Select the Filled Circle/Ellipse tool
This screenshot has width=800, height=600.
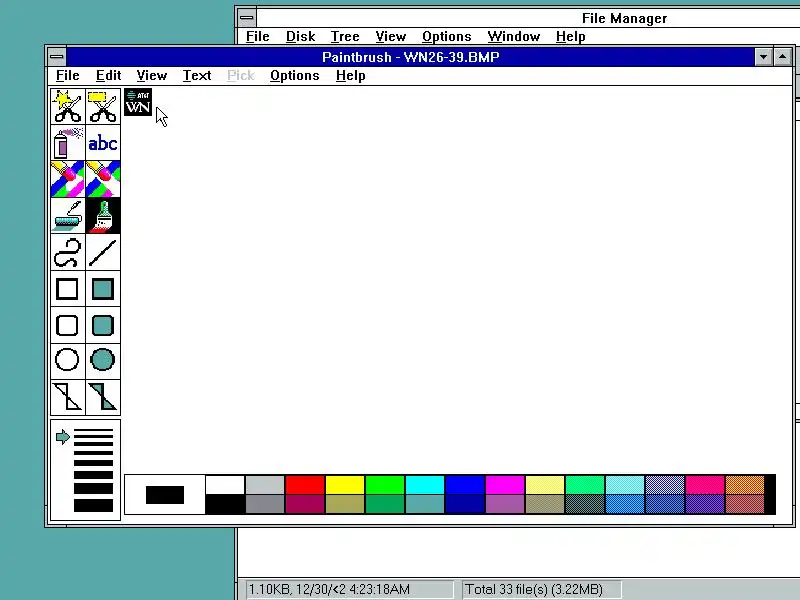coord(103,360)
